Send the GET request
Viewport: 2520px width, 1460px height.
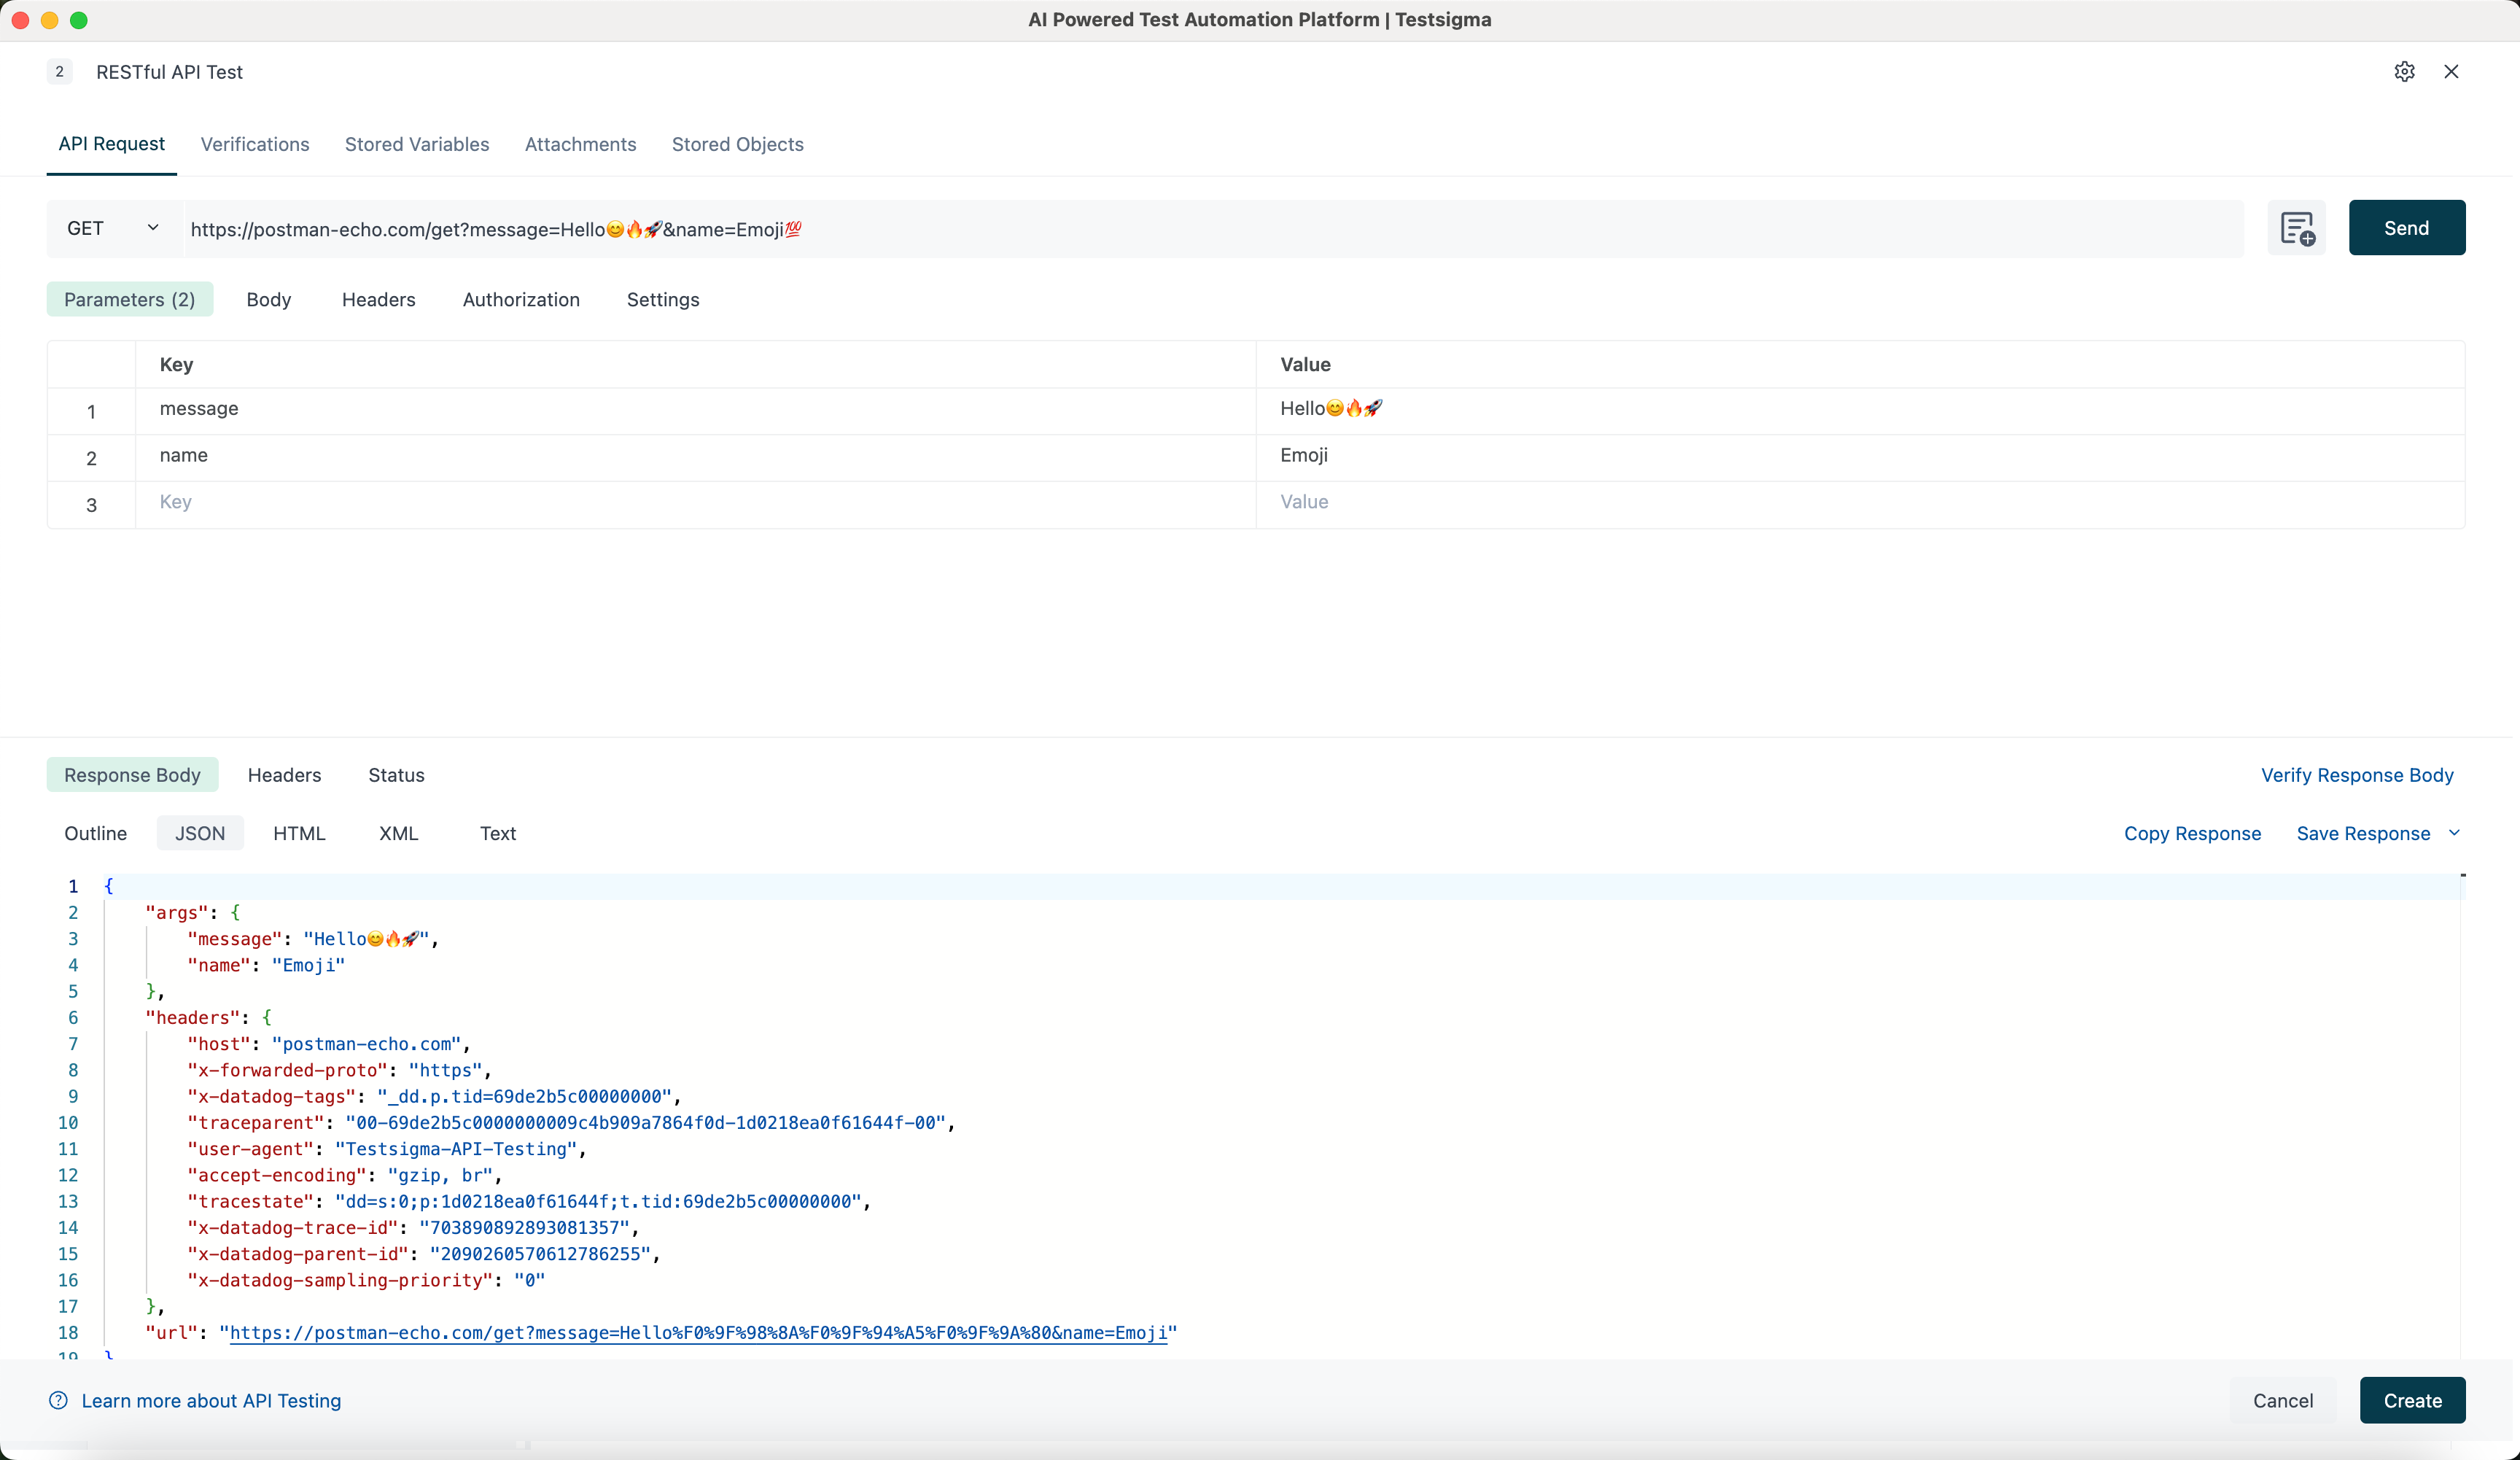pyautogui.click(x=2406, y=227)
